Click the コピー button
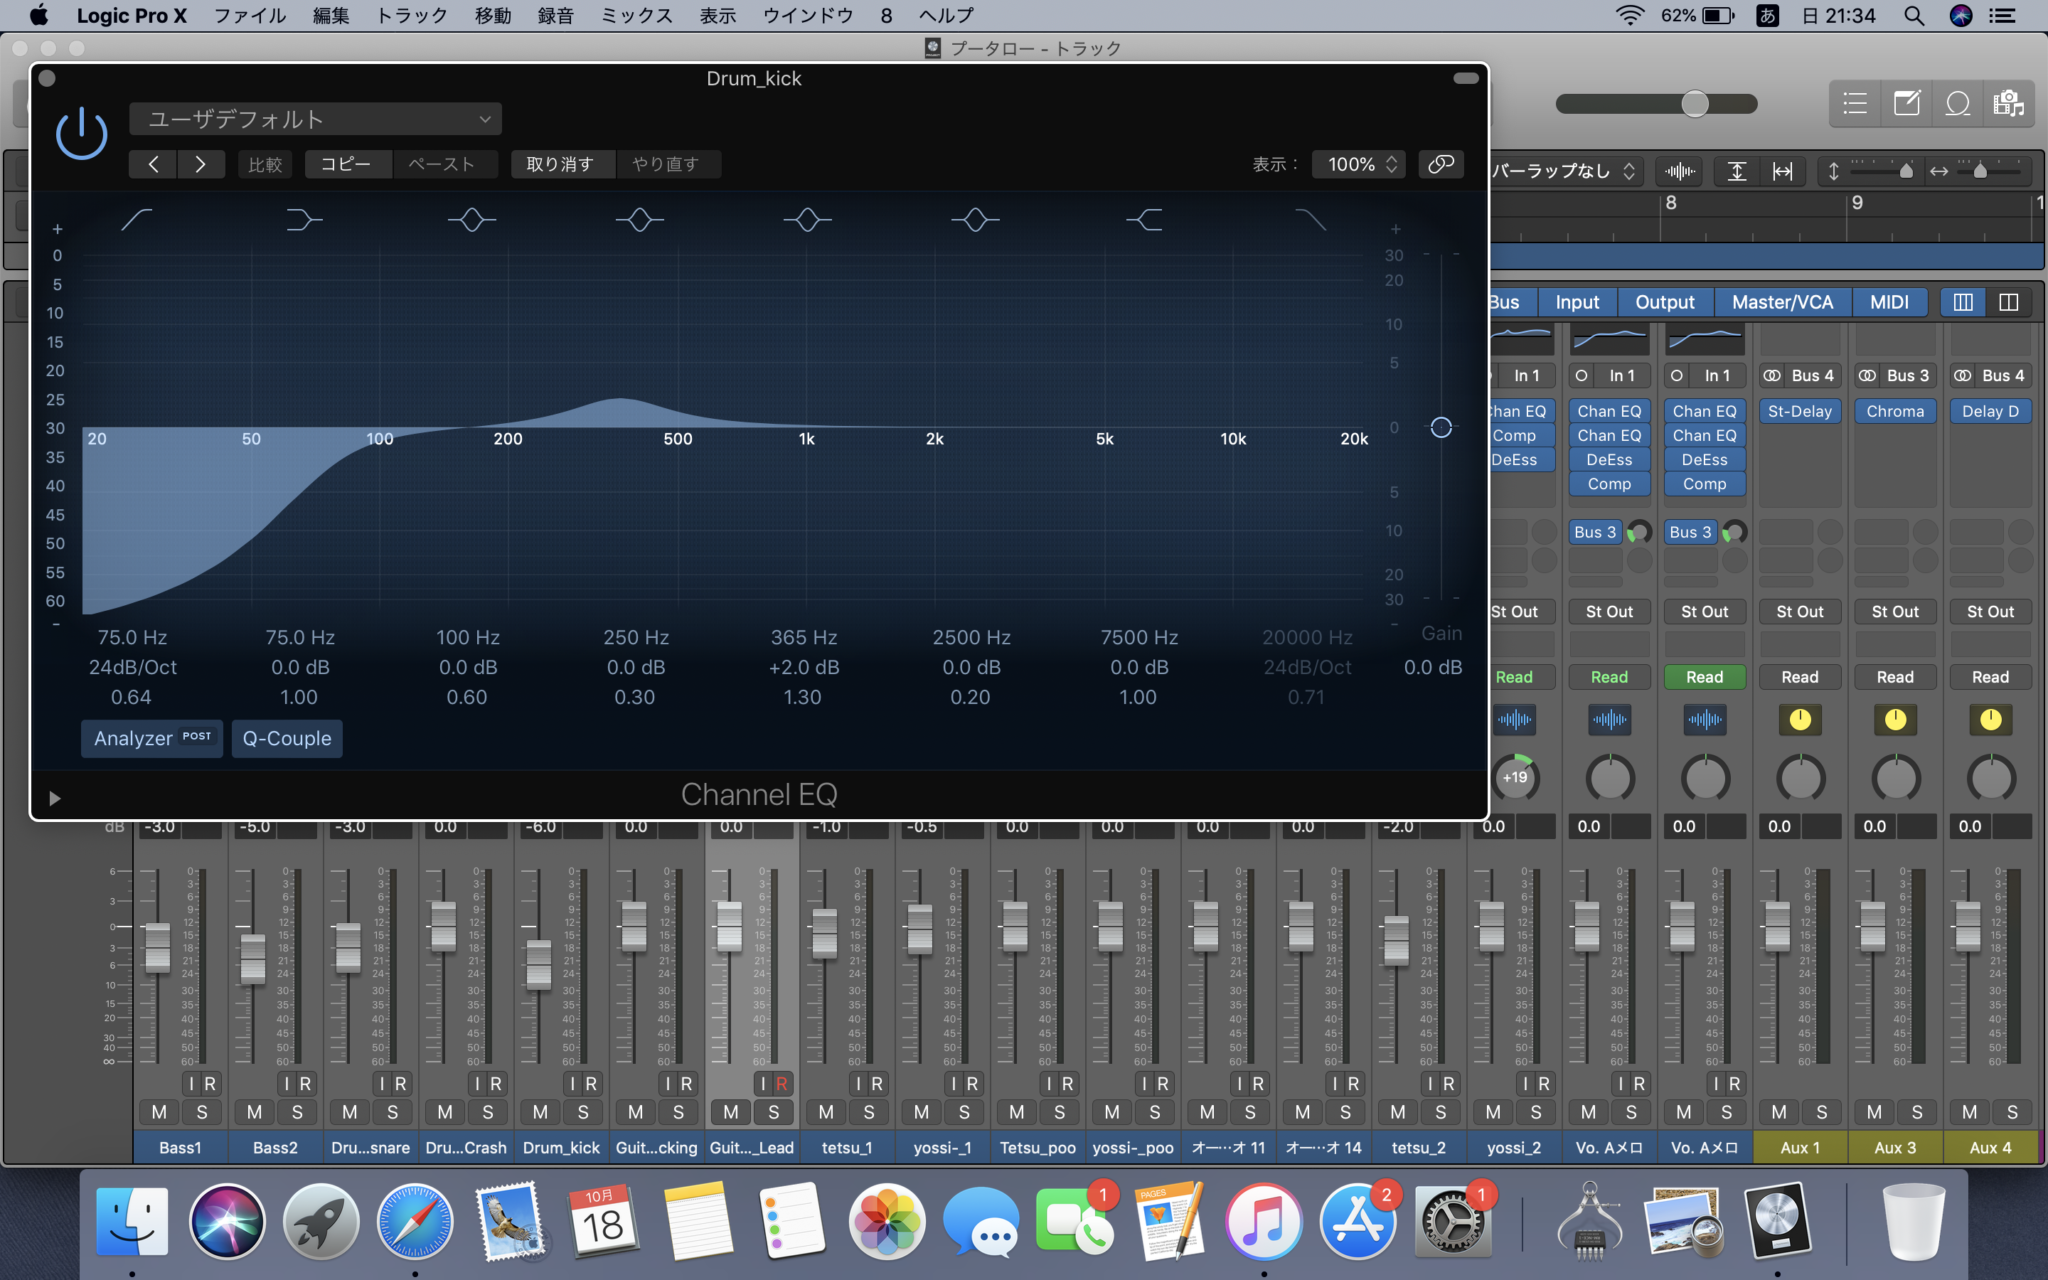 [x=346, y=164]
